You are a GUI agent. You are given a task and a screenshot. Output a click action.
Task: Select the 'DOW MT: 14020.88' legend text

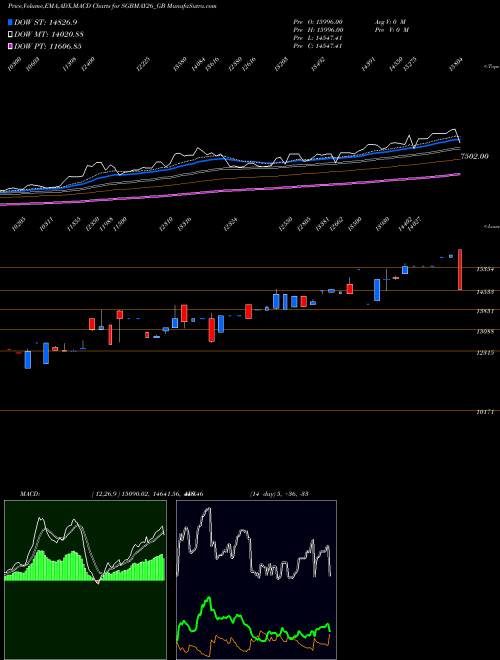point(48,34)
